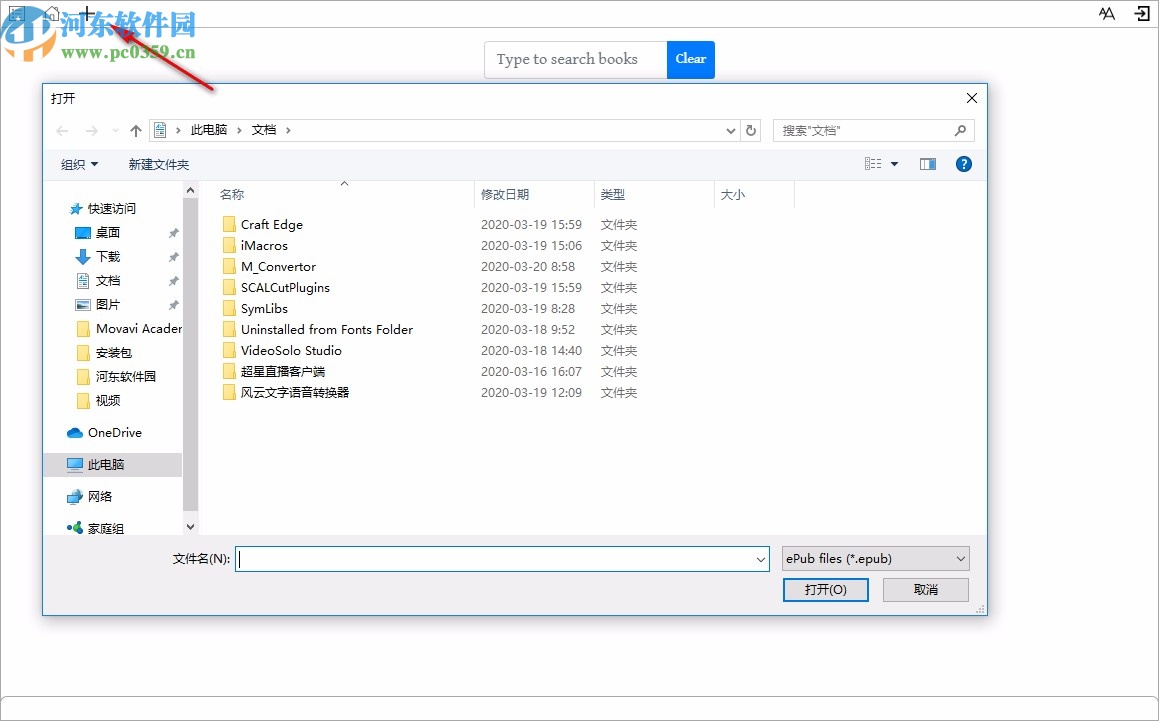Open the font settings with the AA icon
The image size is (1159, 721).
click(x=1106, y=14)
